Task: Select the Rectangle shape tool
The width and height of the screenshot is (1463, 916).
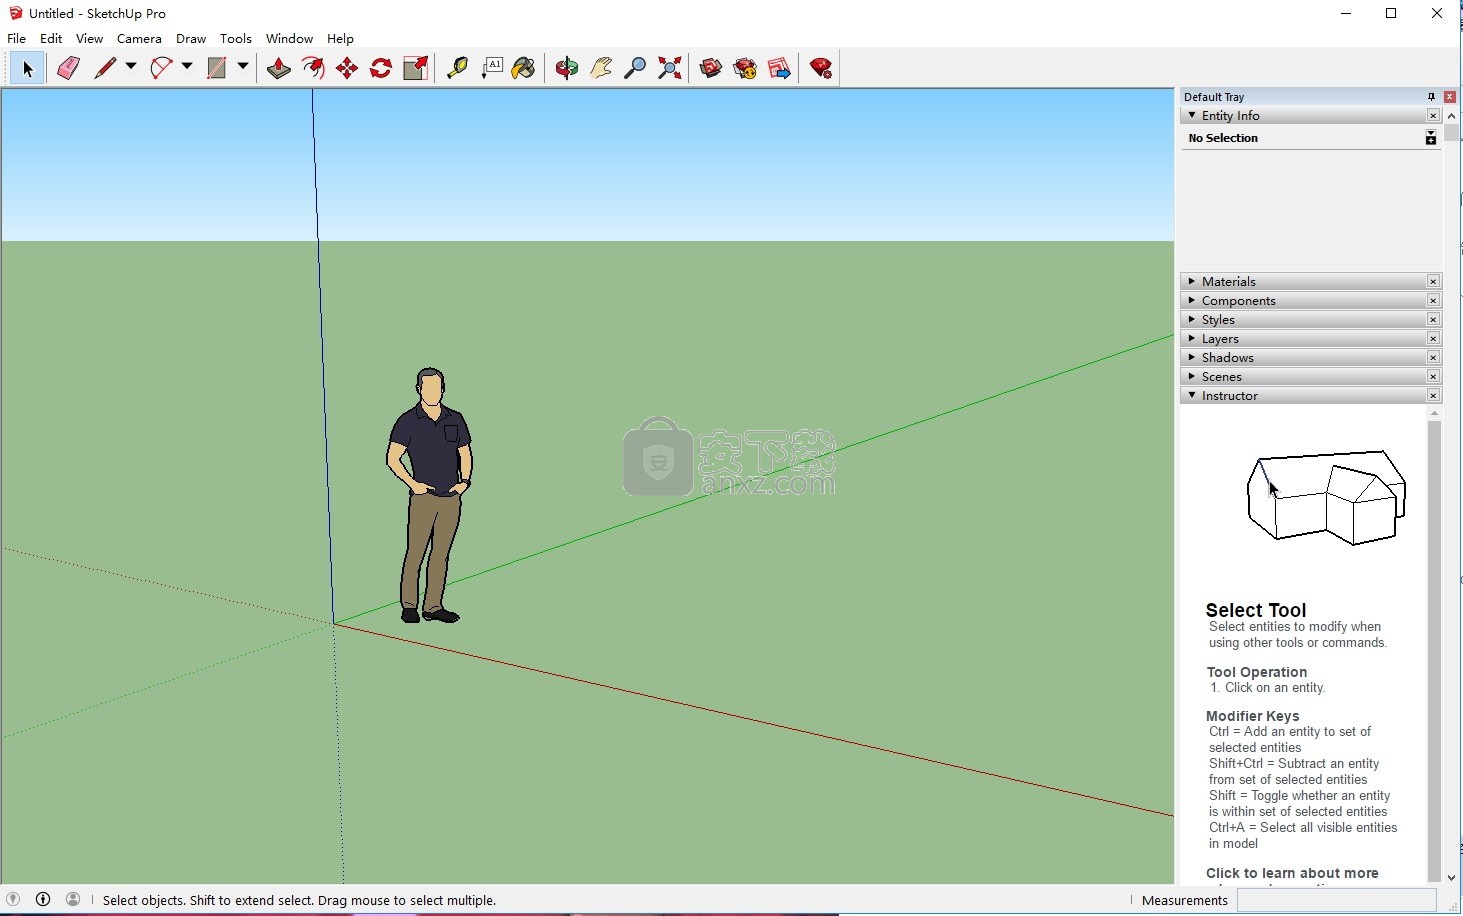Action: coord(217,68)
